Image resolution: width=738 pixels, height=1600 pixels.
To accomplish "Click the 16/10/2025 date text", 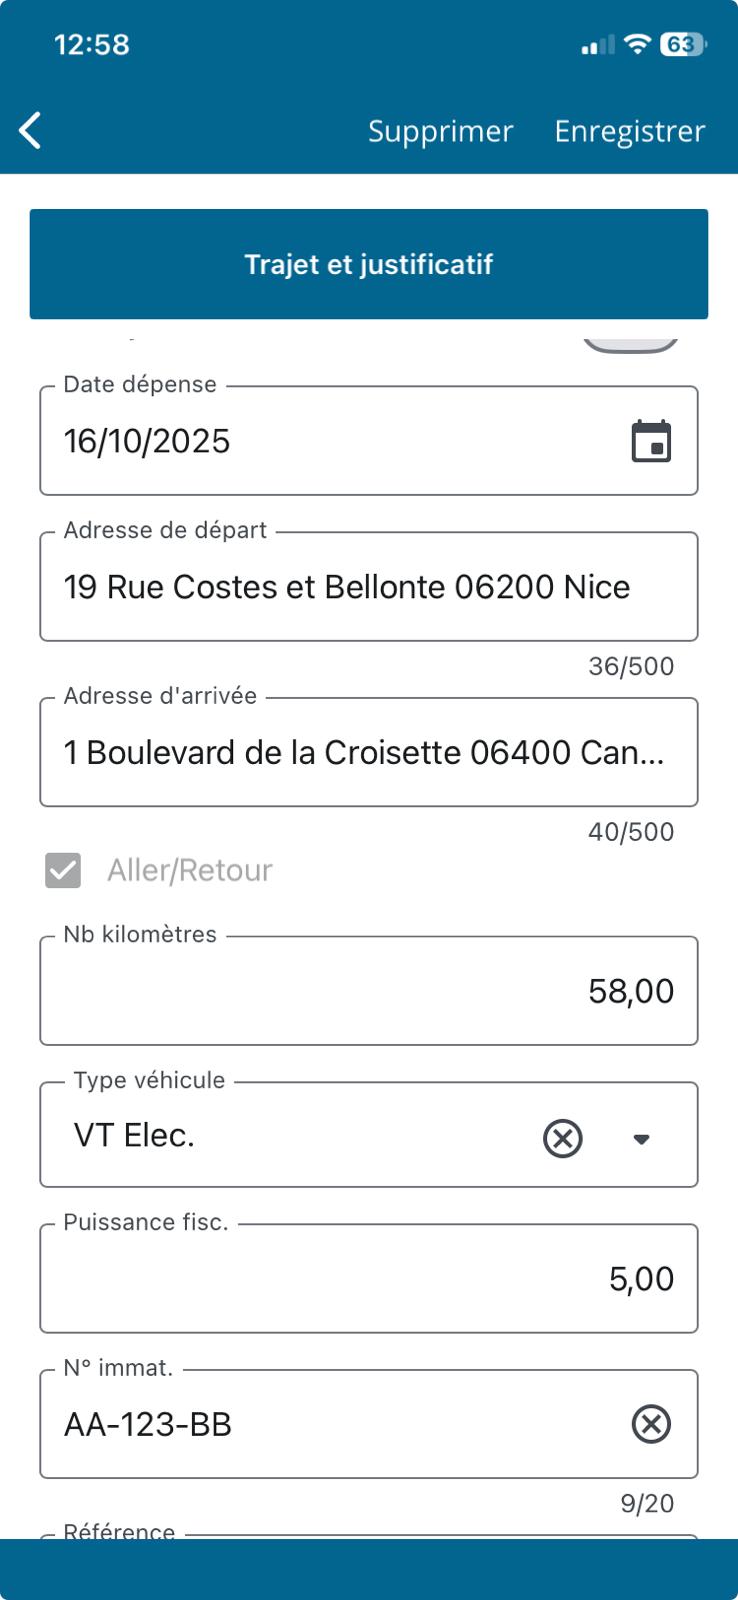I will pos(147,441).
